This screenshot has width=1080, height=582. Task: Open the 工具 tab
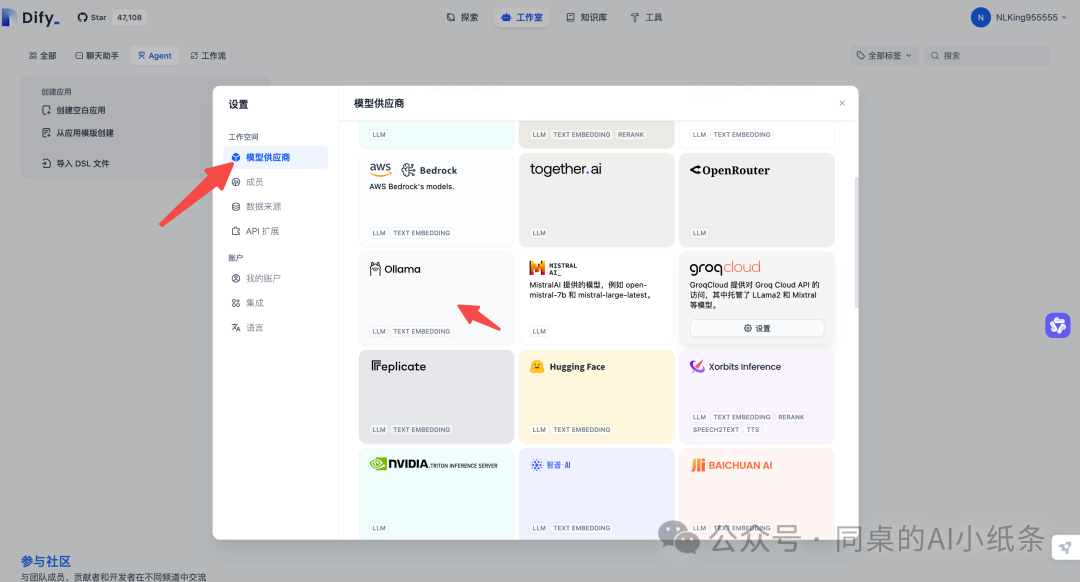[x=646, y=17]
